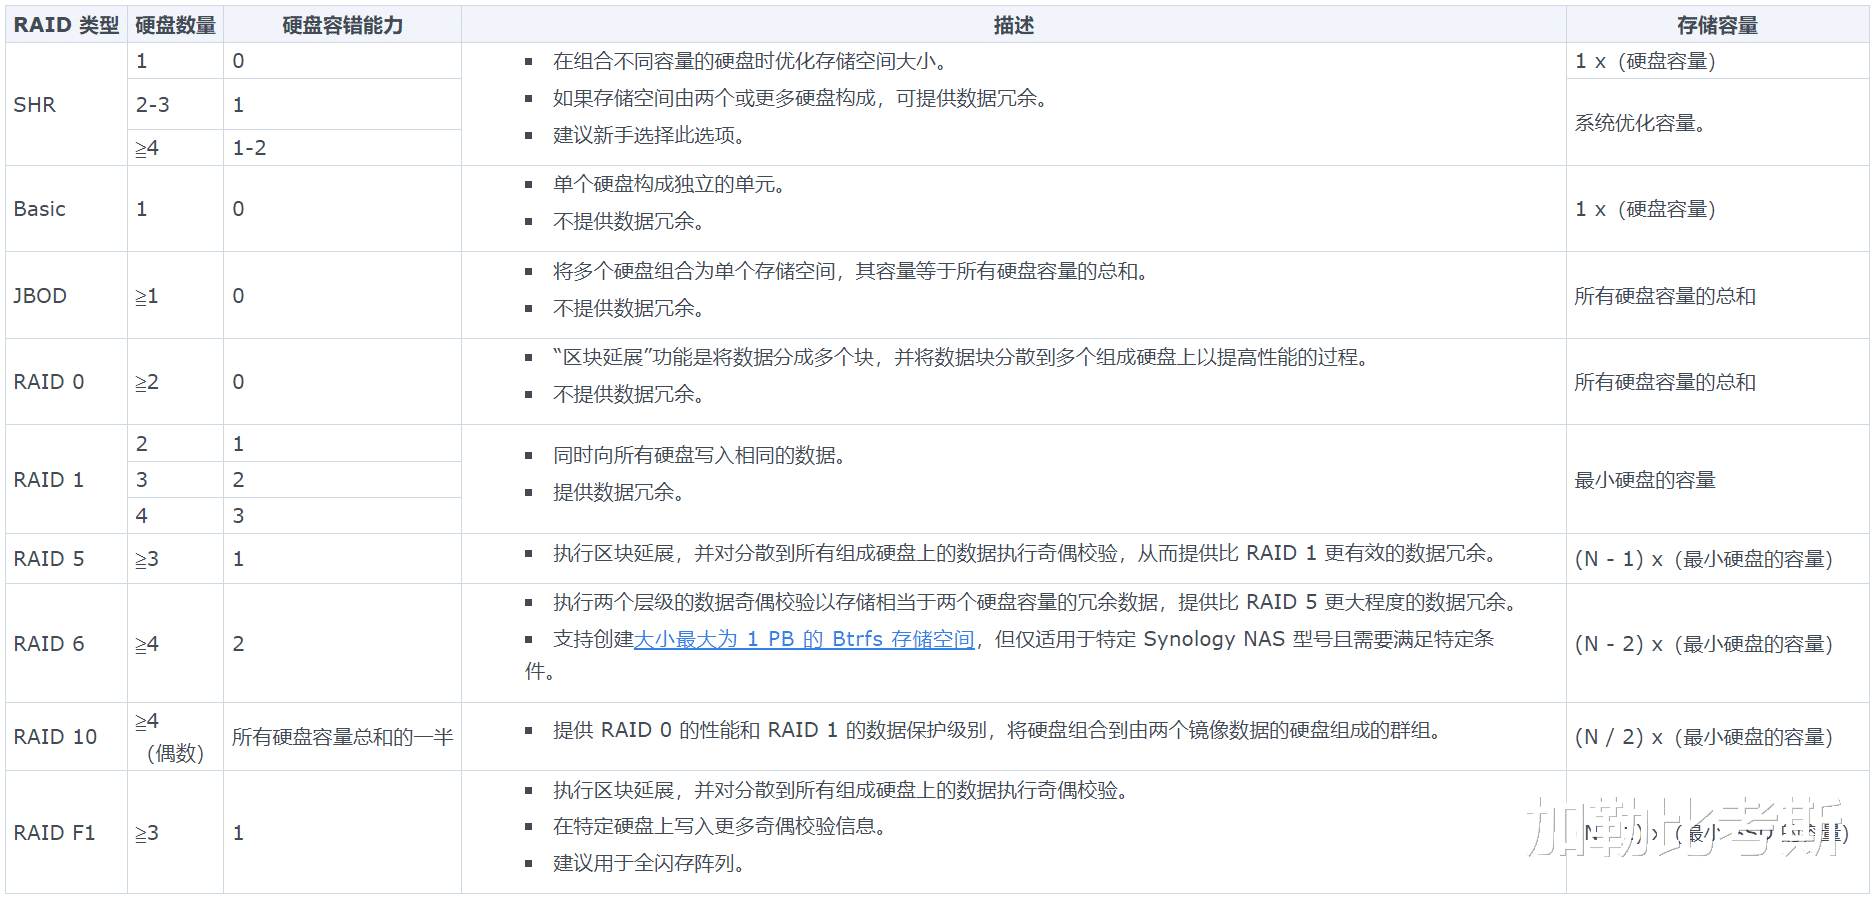
Task: Click the '存储容量' column header
Action: pyautogui.click(x=1717, y=25)
